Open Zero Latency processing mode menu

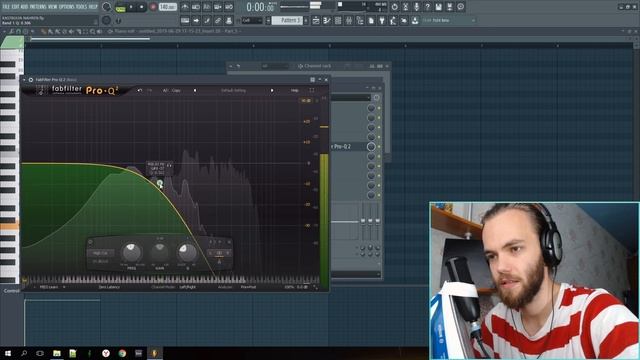[109, 287]
